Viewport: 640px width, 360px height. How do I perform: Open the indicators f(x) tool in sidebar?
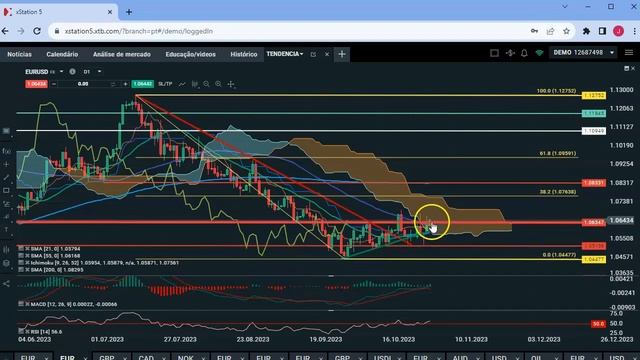point(6,151)
